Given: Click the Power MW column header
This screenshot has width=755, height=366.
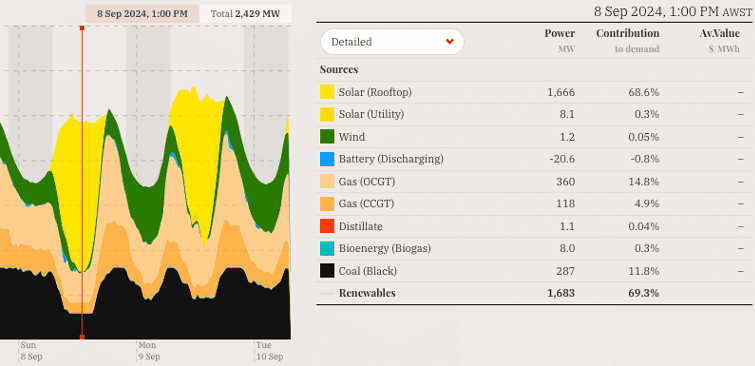Looking at the screenshot, I should (x=560, y=40).
